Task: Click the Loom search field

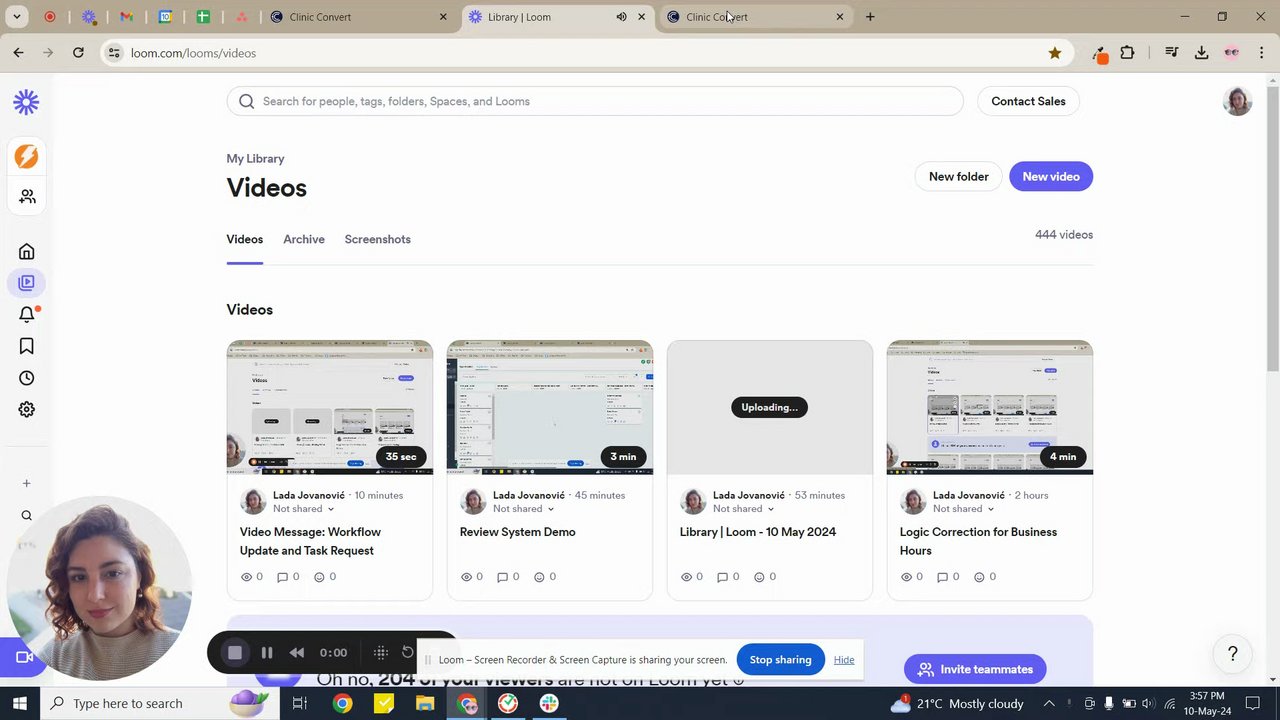Action: (x=595, y=101)
